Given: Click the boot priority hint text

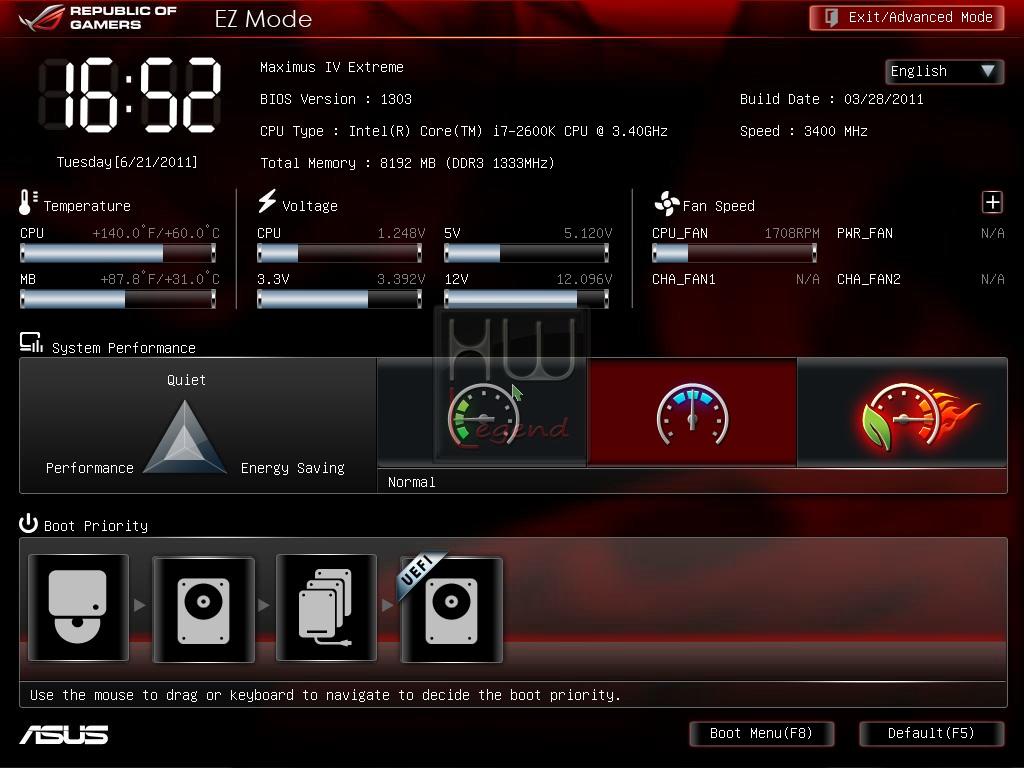Looking at the screenshot, I should tap(325, 695).
